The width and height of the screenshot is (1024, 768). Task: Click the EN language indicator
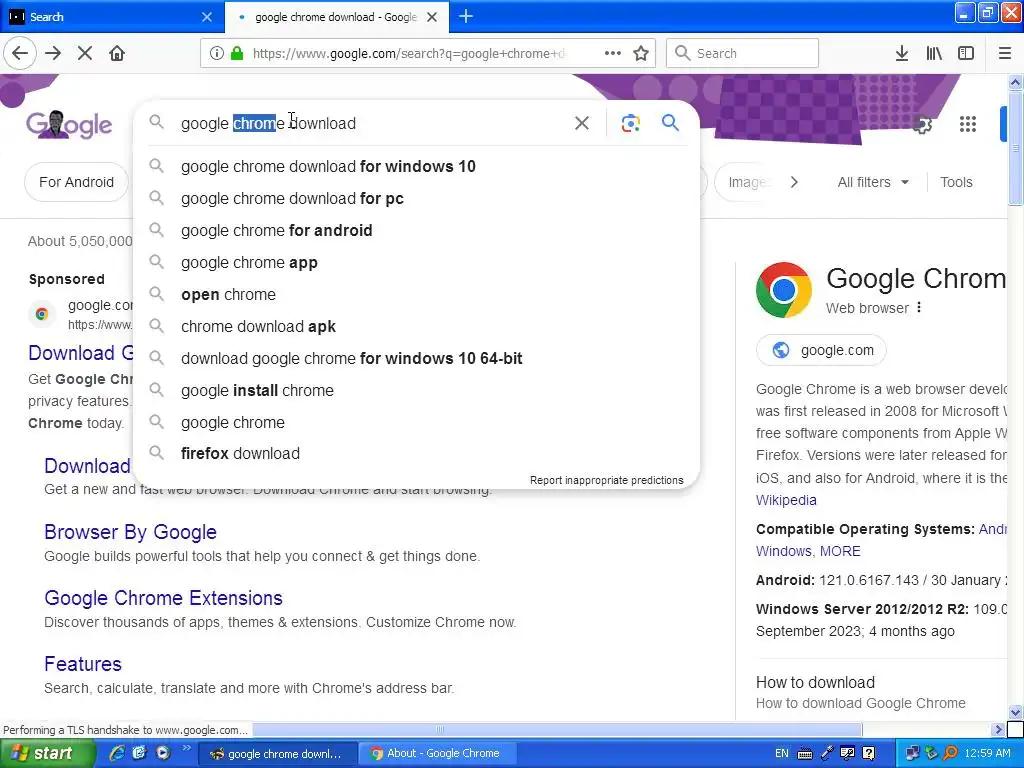tap(781, 753)
